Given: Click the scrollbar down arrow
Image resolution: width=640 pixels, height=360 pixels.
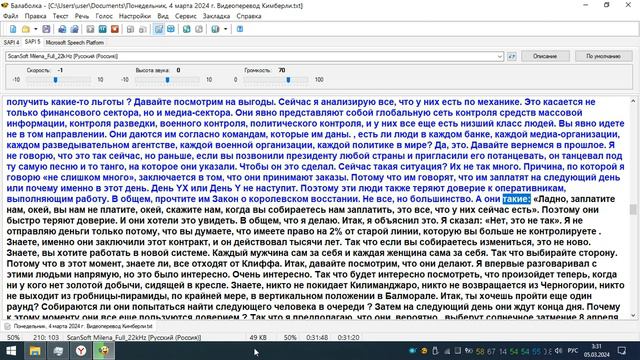Looking at the screenshot, I should point(633,315).
